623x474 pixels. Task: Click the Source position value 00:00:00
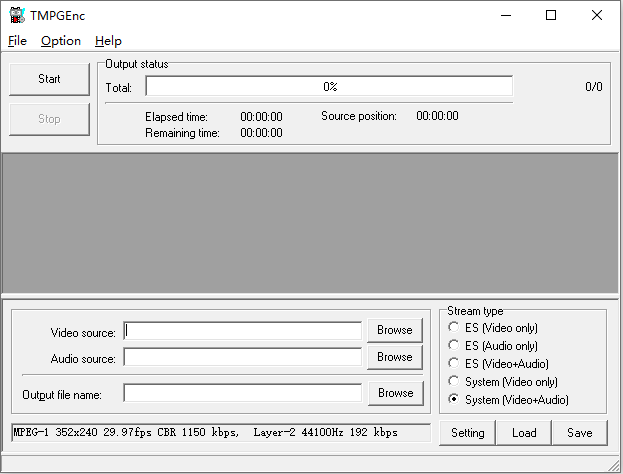437,116
